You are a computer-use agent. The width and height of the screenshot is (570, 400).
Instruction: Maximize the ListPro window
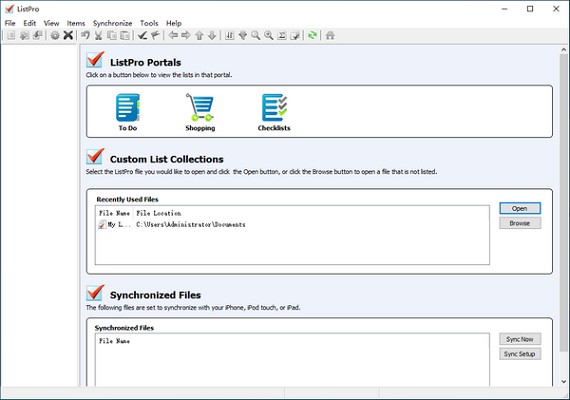[x=530, y=9]
